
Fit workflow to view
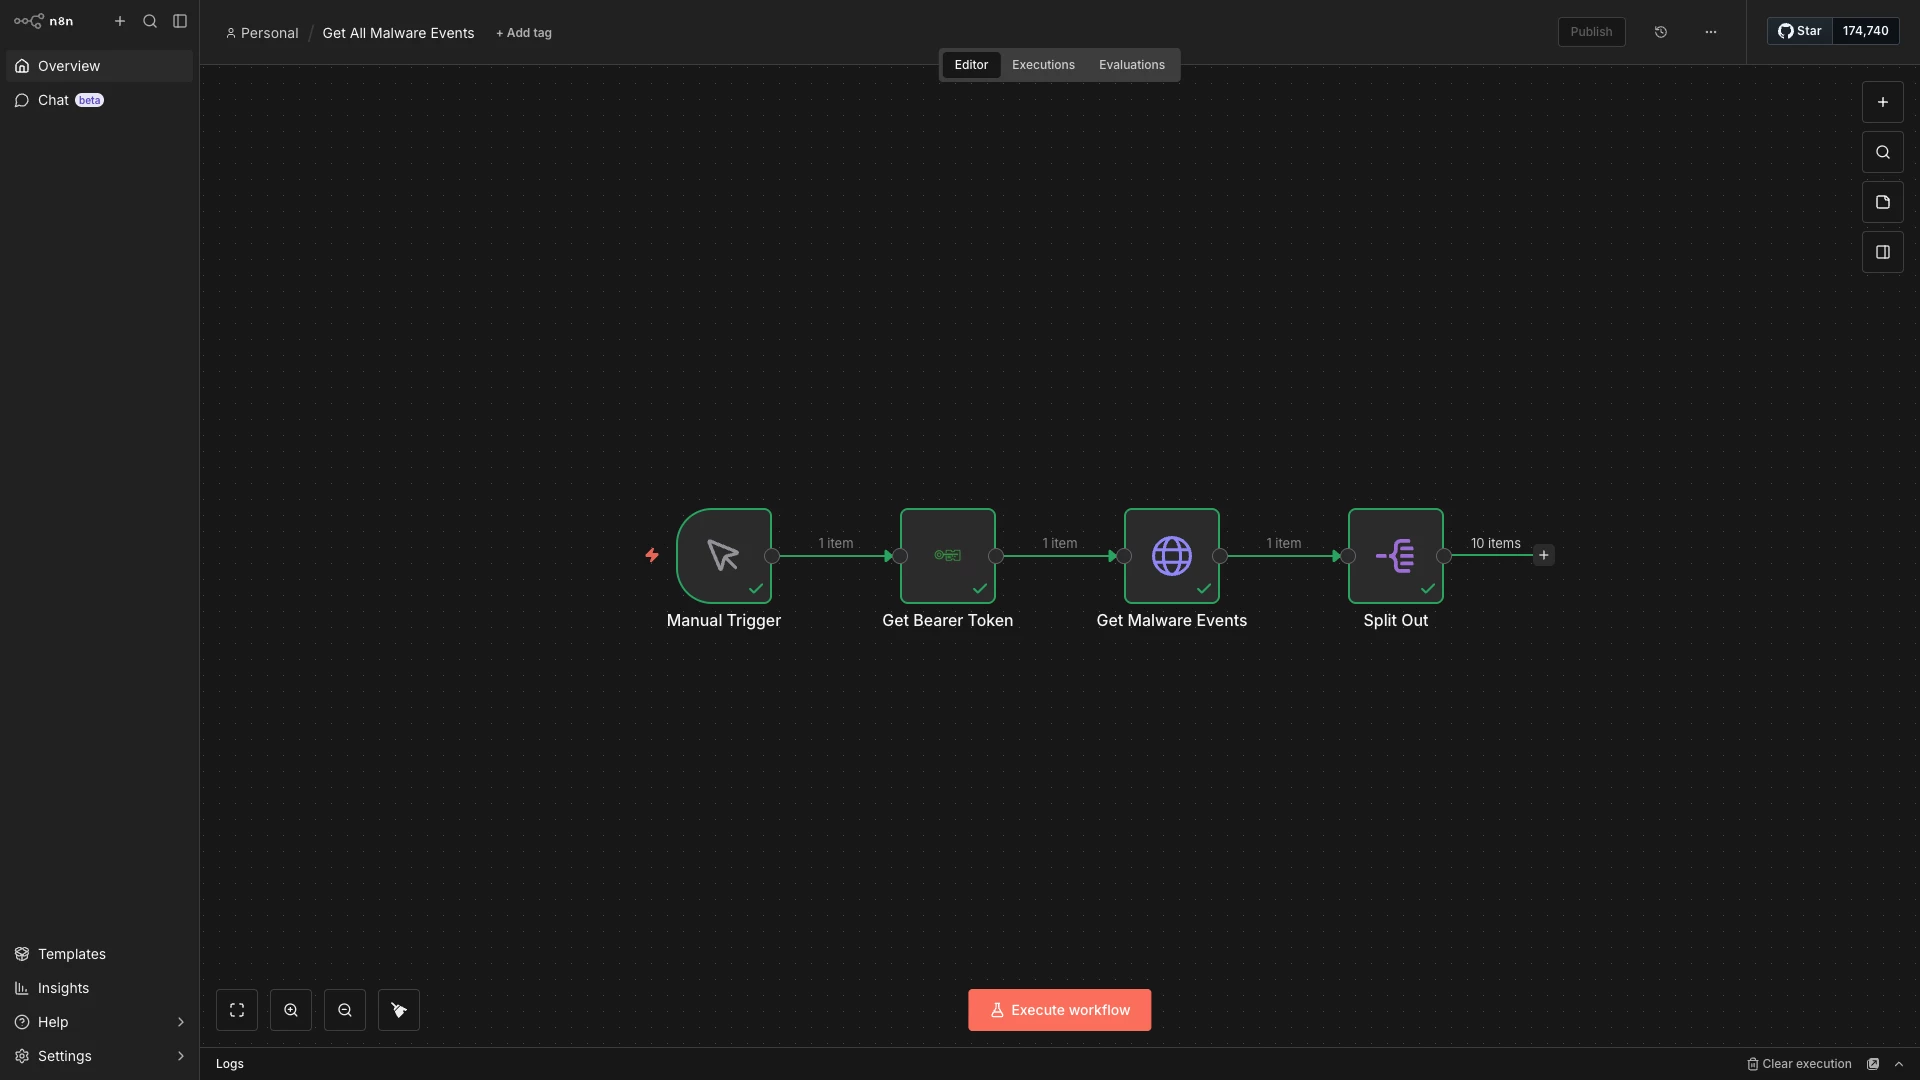click(237, 1010)
